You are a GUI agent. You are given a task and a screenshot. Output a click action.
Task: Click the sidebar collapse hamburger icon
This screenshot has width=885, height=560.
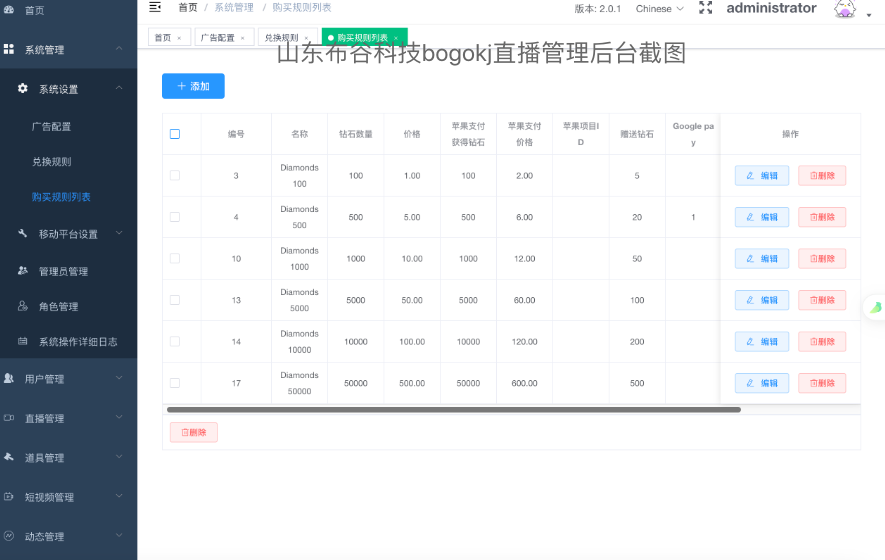[155, 7]
